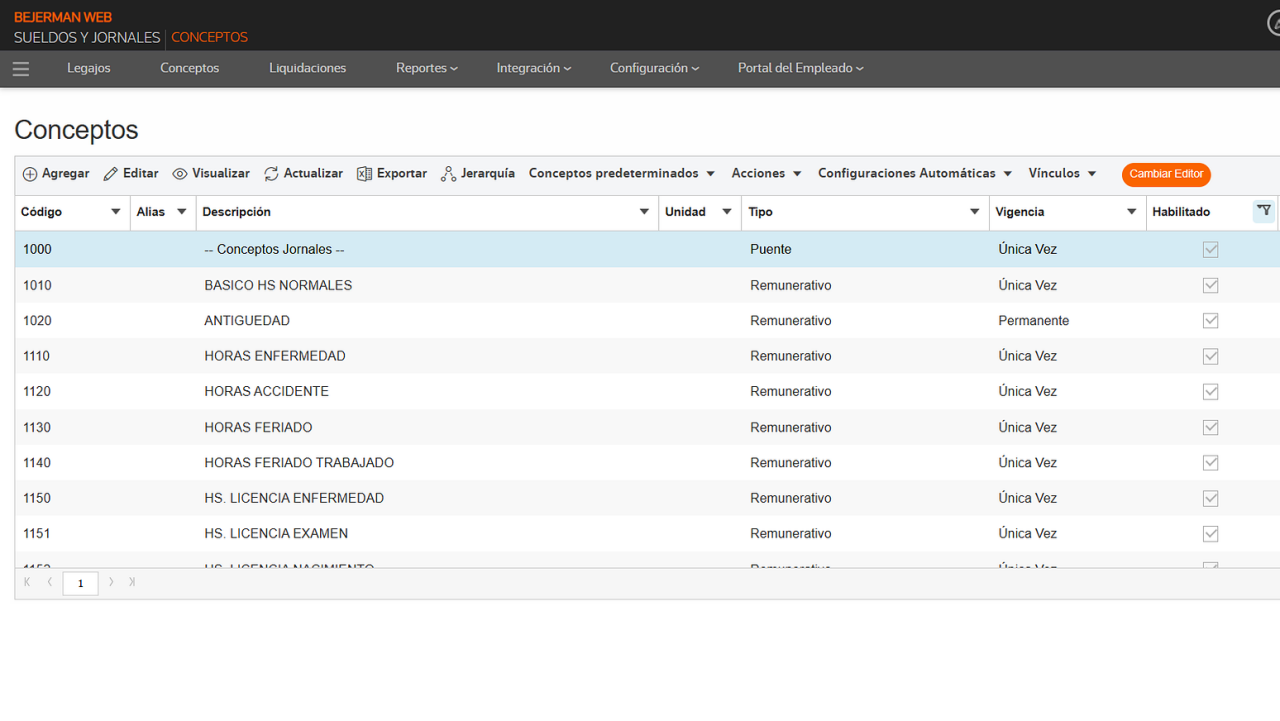
Task: Open the hamburger side menu
Action: point(21,69)
